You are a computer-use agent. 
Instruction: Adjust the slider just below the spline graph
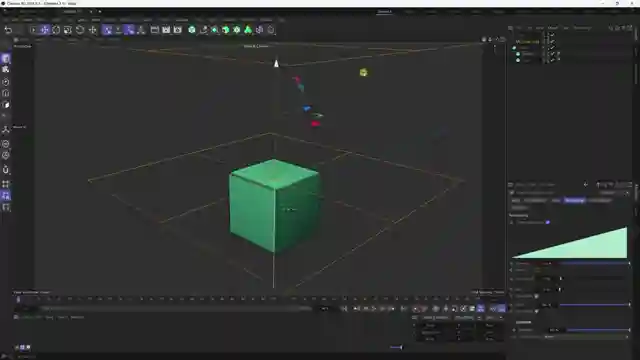[x=595, y=264]
